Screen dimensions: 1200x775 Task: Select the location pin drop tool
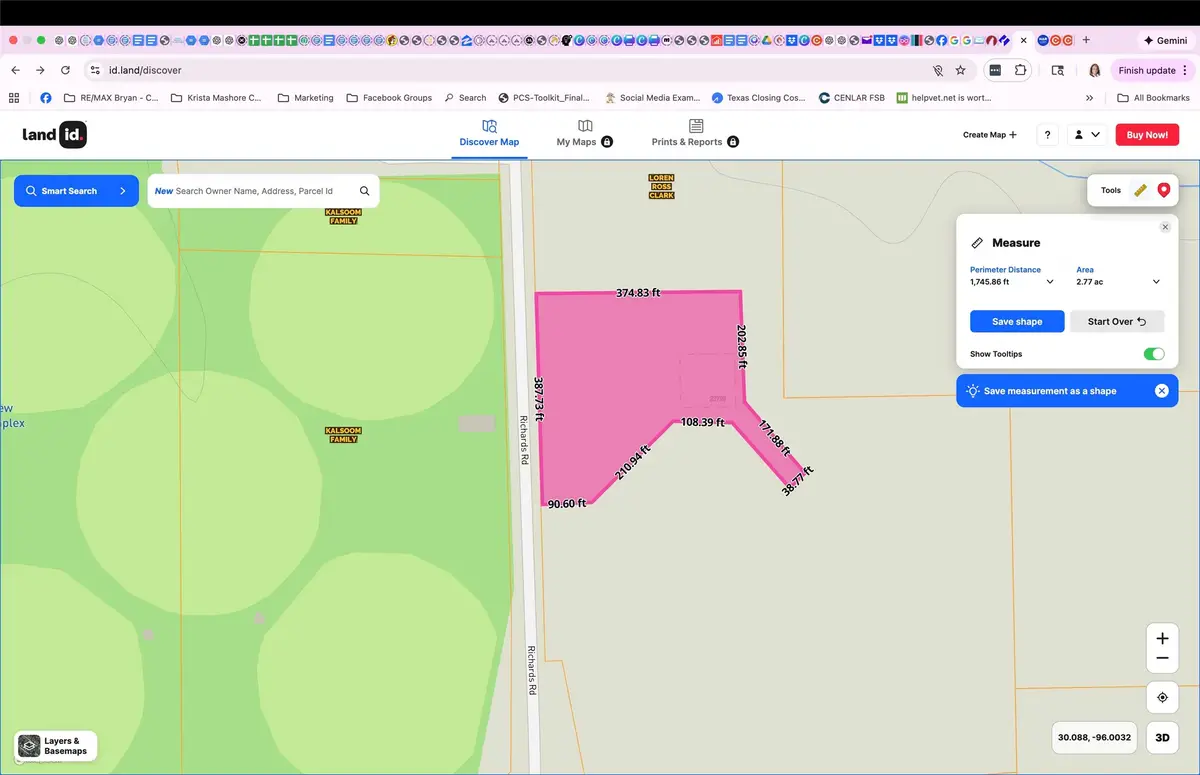1162,190
